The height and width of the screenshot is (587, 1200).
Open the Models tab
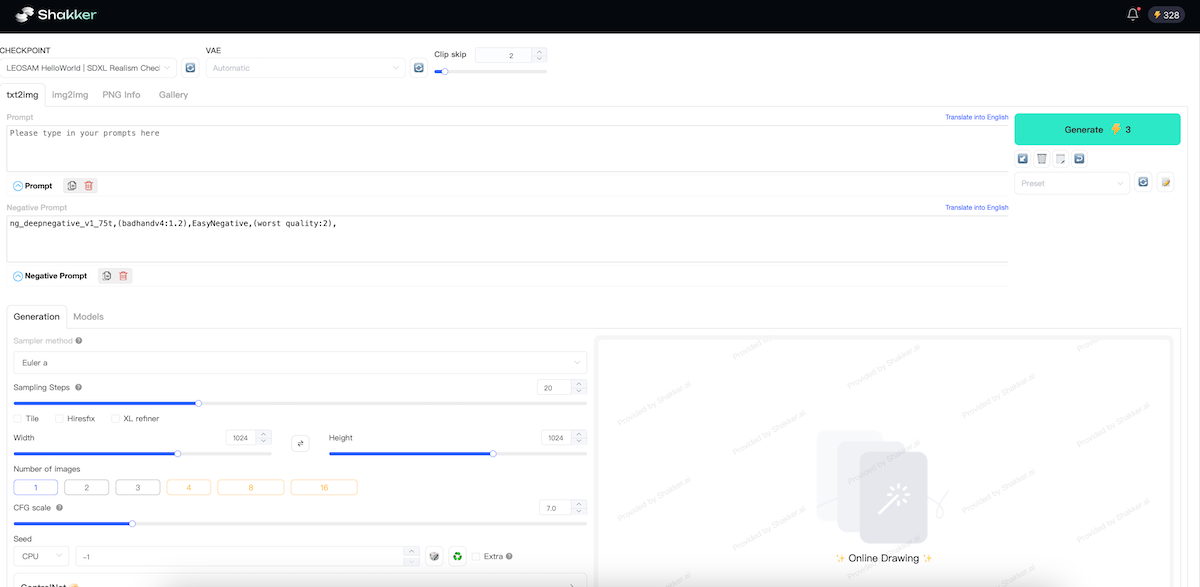coord(88,316)
